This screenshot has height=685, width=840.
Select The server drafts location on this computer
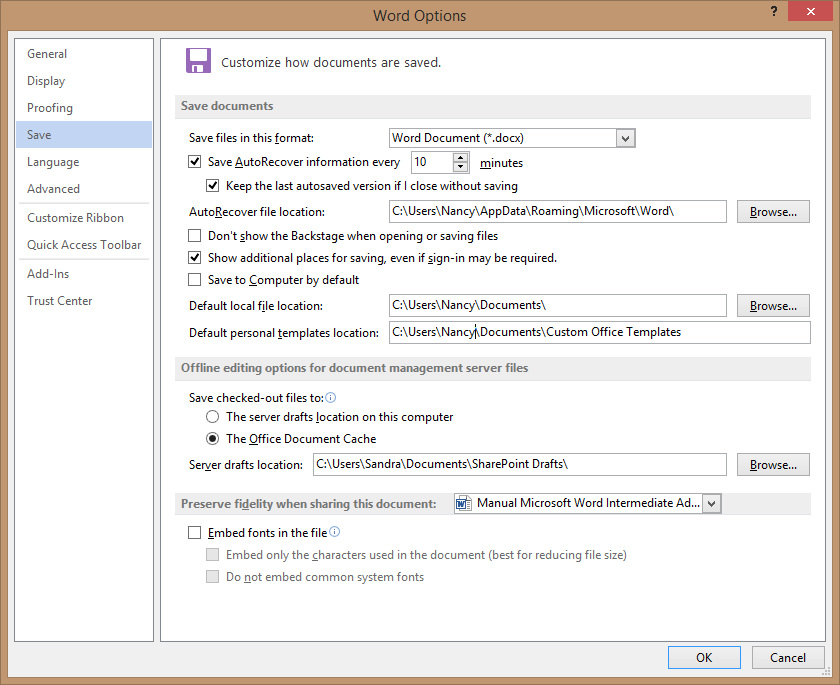coord(211,417)
